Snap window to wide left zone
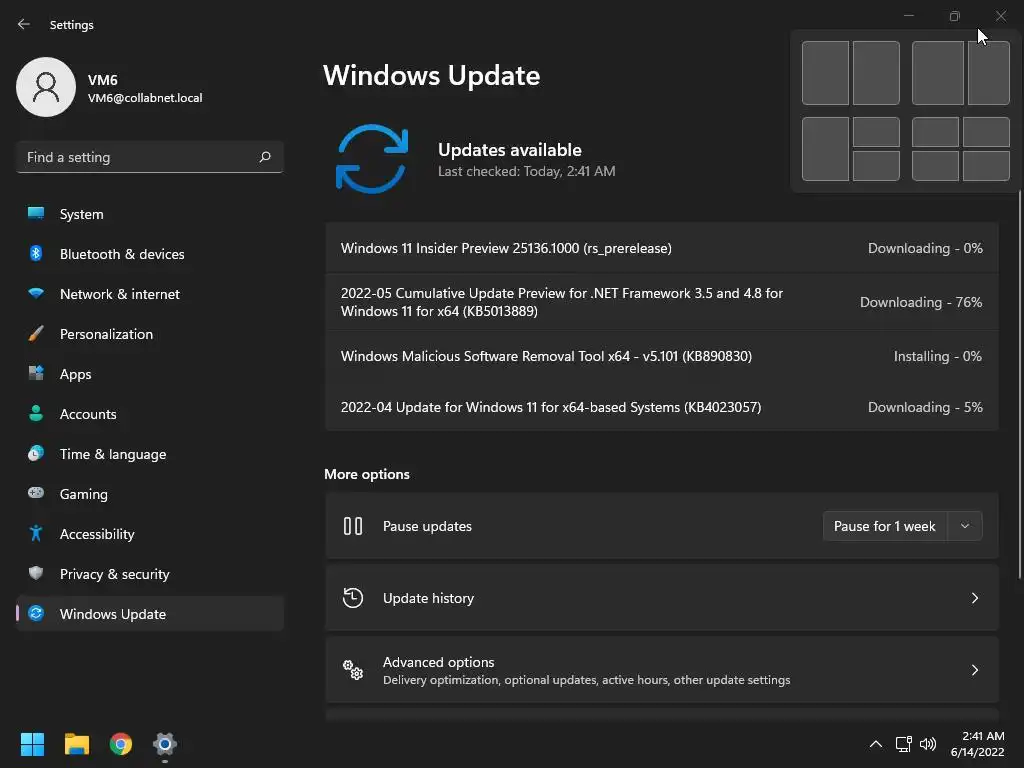The image size is (1024, 768). 938,72
